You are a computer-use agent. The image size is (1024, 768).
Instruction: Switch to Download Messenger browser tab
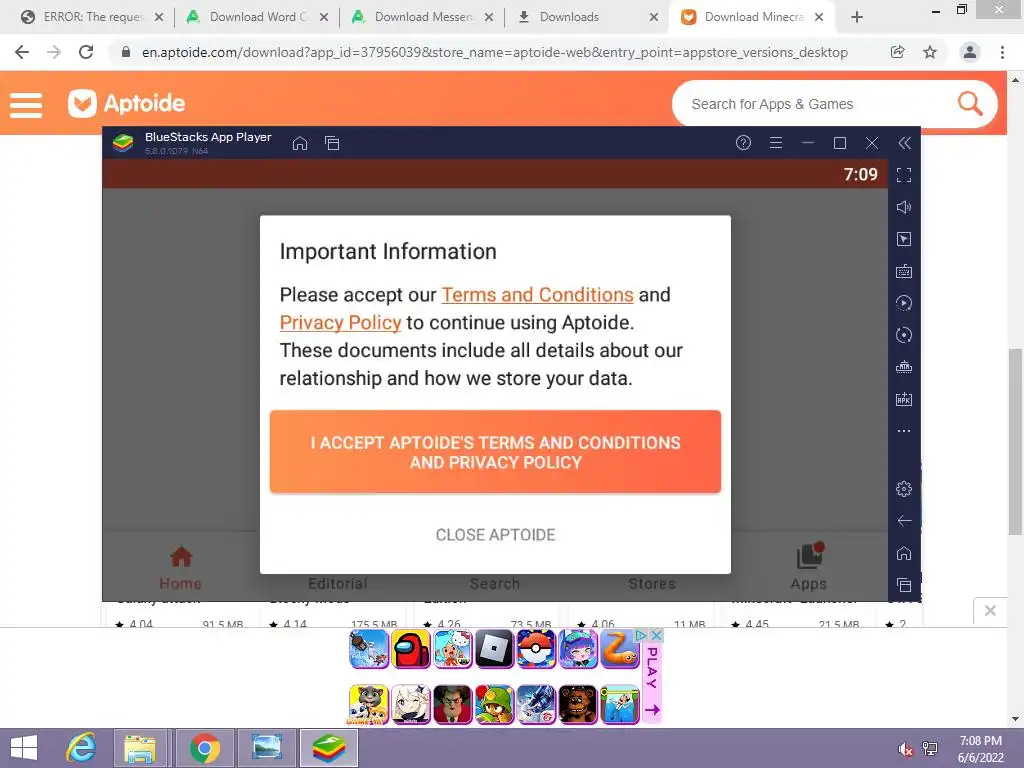(422, 17)
